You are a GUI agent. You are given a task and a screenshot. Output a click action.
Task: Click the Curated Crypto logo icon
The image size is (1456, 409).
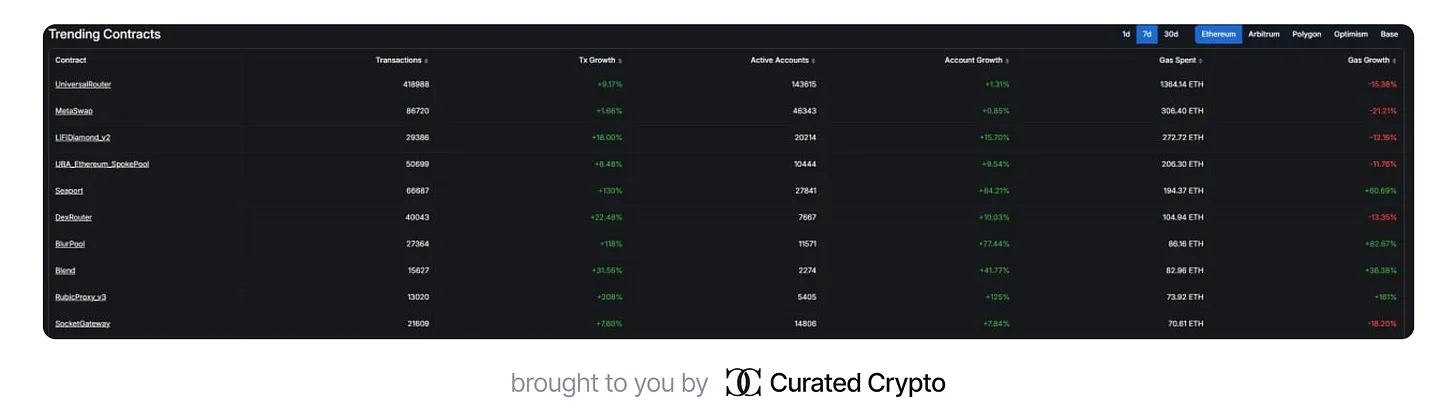[743, 382]
